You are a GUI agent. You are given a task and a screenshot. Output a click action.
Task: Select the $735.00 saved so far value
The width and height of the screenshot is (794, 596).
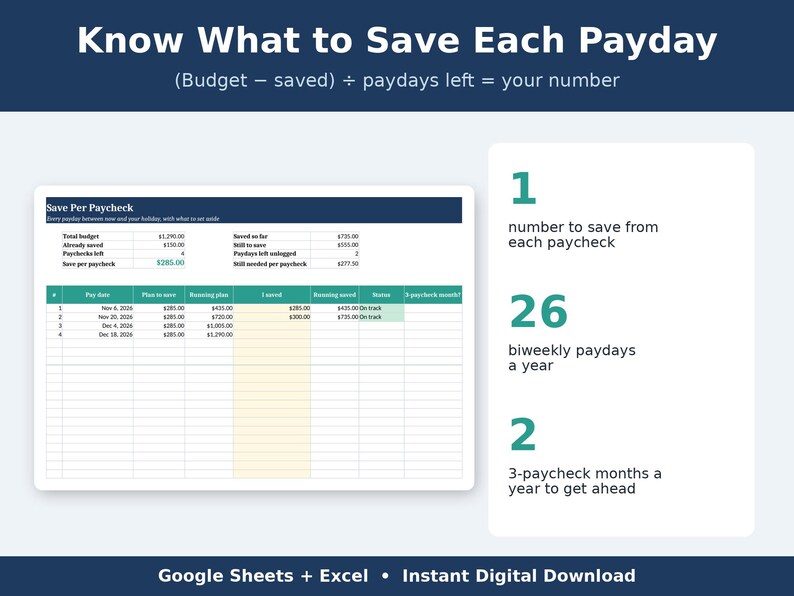pyautogui.click(x=335, y=236)
